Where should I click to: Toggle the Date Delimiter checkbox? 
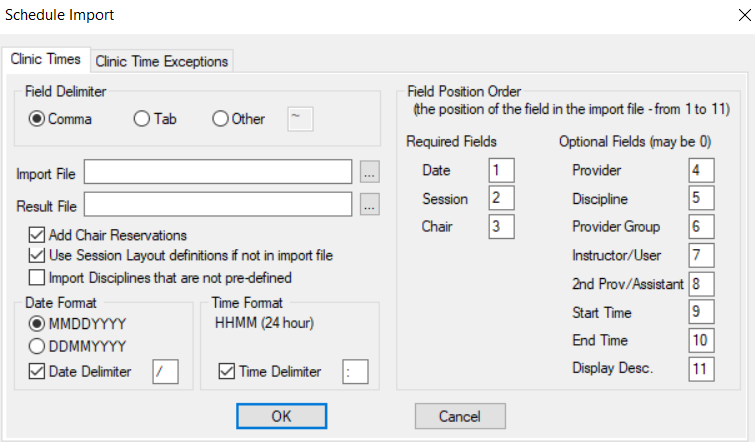pos(38,372)
